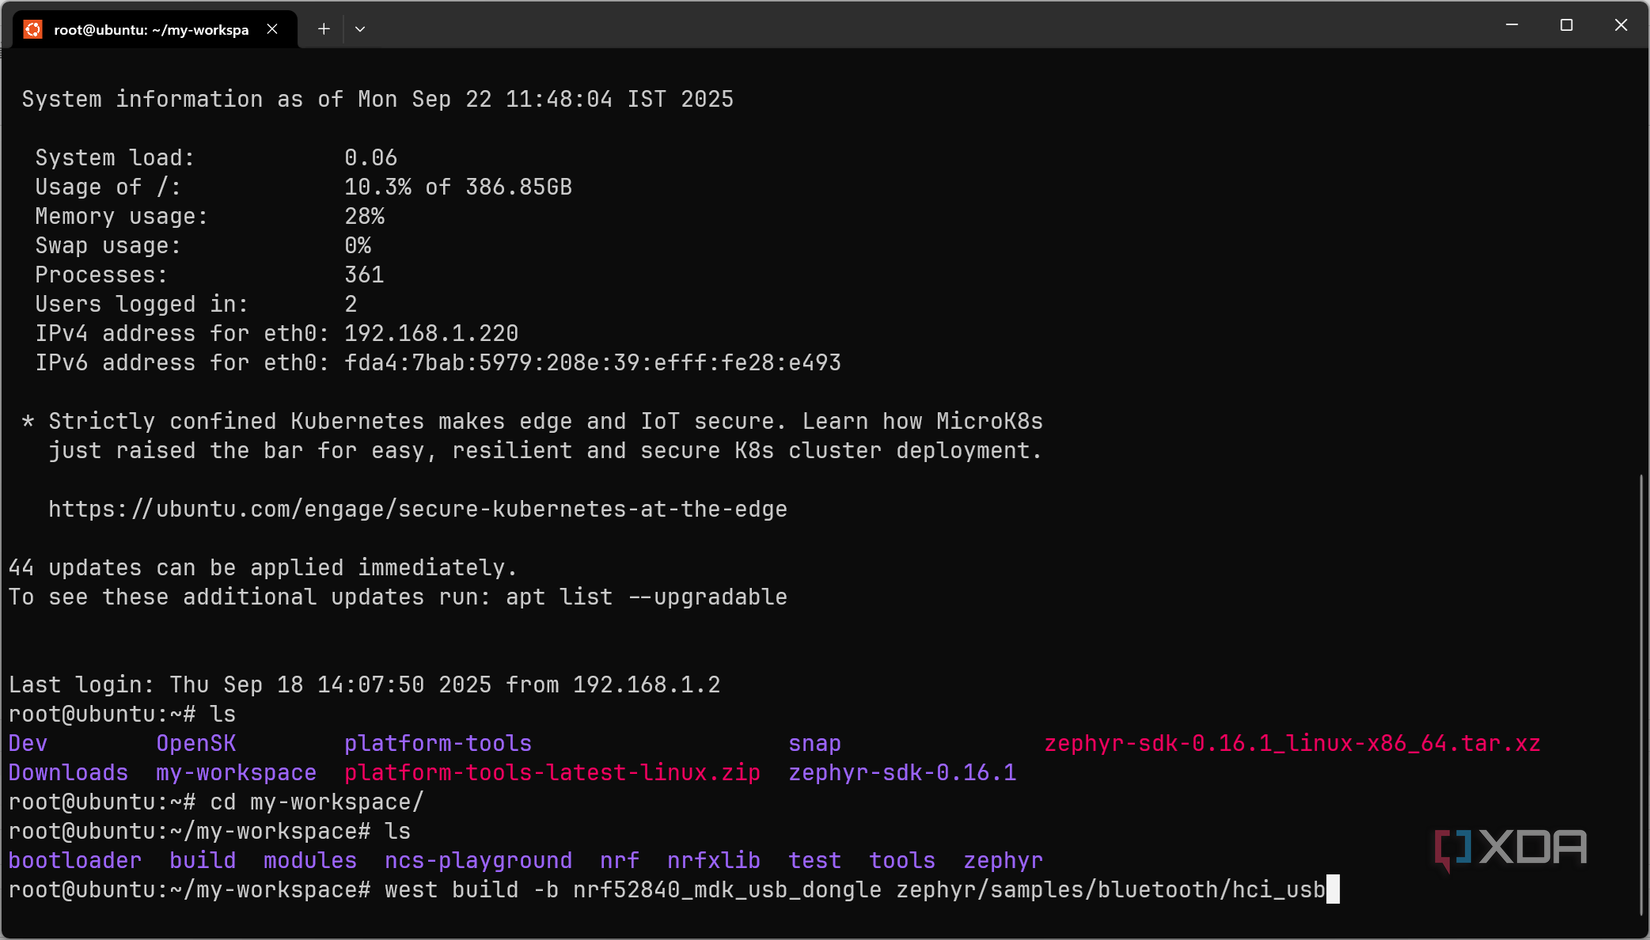Click zephyr-sdk-0.16.1_linux-x86_64.tar.xz file name
Viewport: 1650px width, 940px height.
click(x=1292, y=744)
